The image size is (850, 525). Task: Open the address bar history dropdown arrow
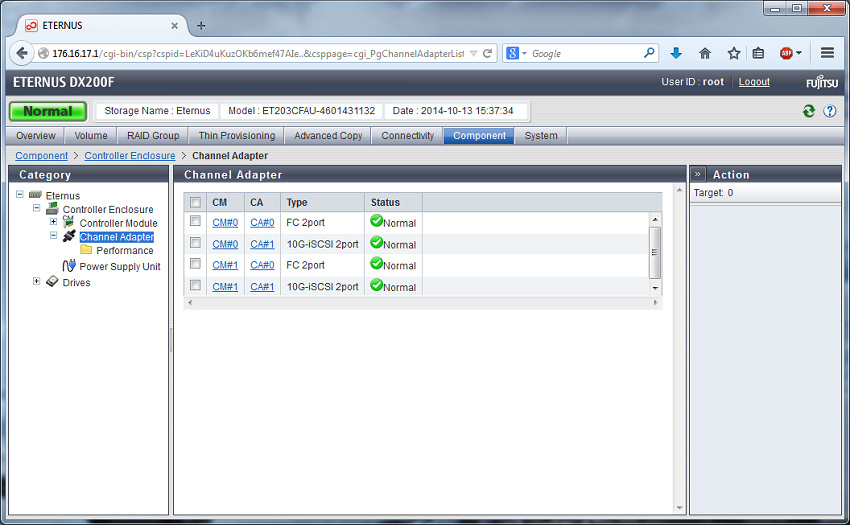point(473,53)
